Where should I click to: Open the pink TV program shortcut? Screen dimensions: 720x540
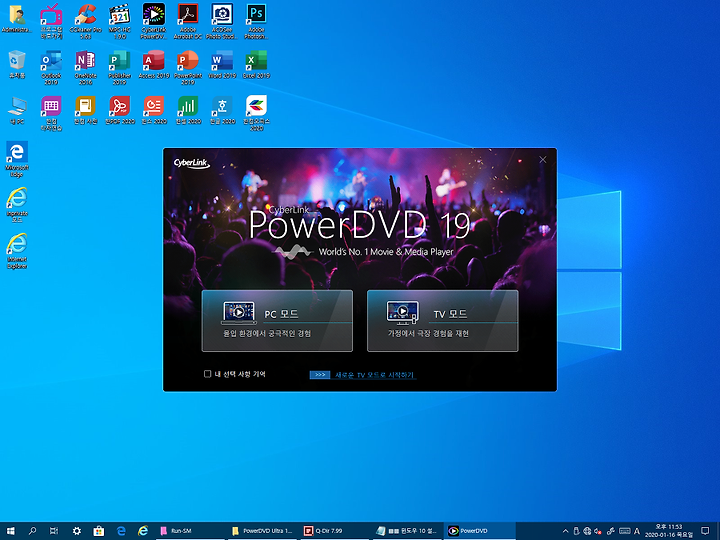[x=51, y=21]
